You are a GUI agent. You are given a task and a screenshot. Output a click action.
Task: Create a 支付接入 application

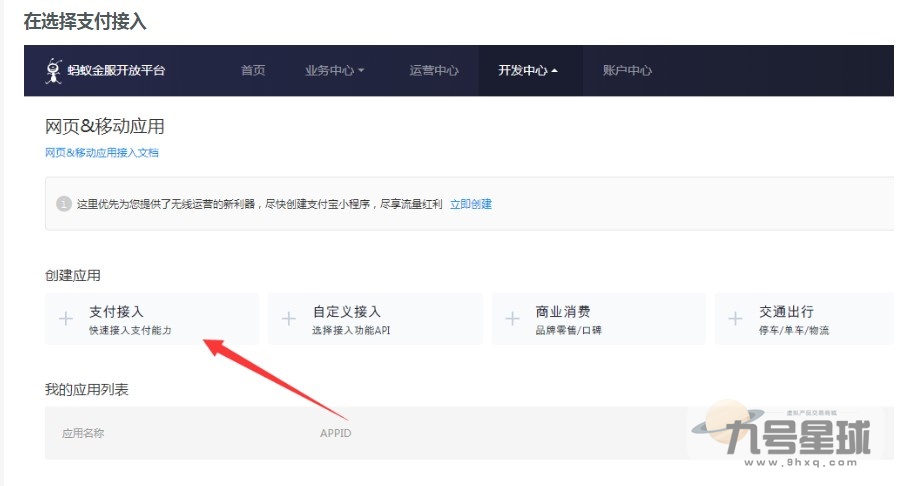tap(152, 319)
